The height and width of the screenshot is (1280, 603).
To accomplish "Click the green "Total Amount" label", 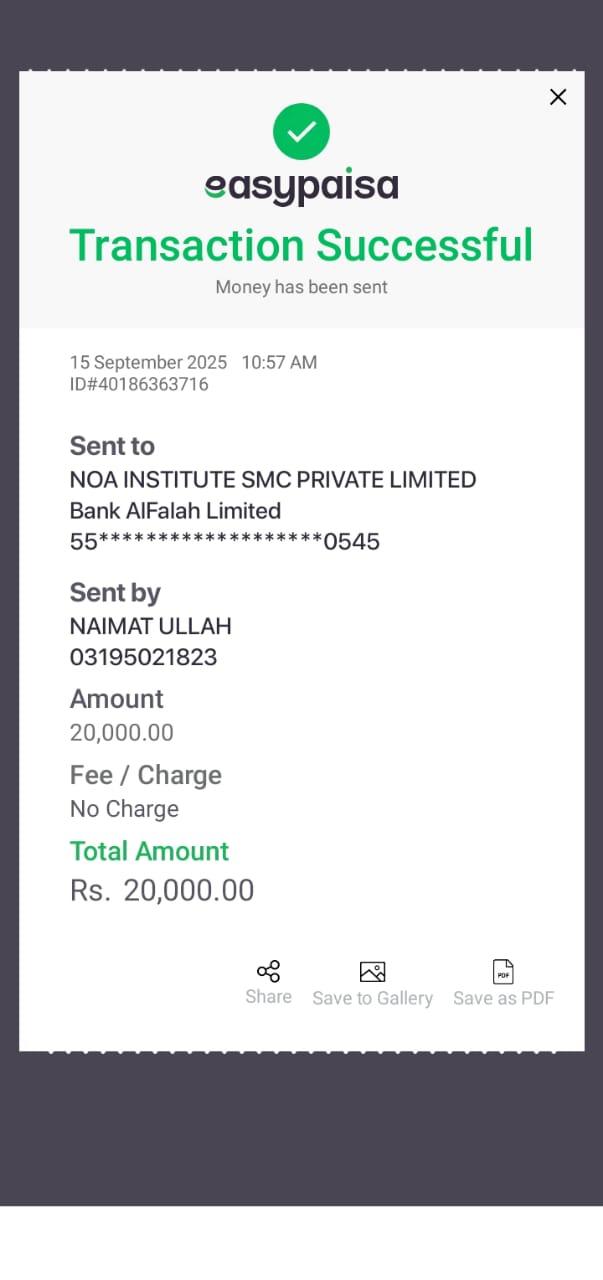I will (x=149, y=851).
